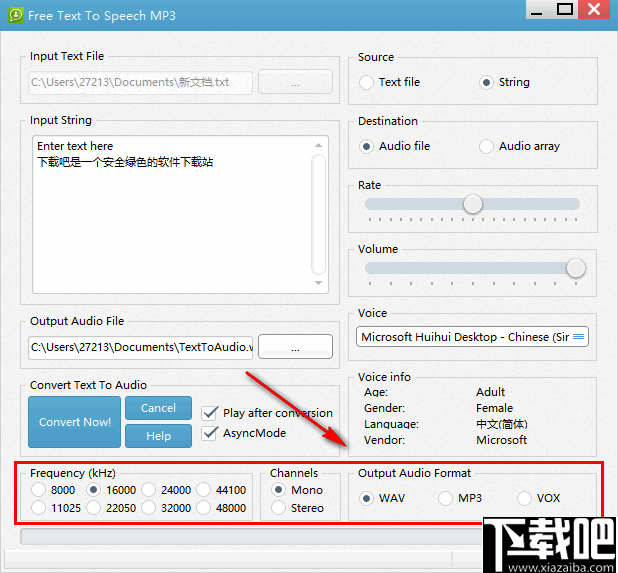The width and height of the screenshot is (618, 573).
Task: Click the 'Enter text here' line
Action: pos(75,146)
